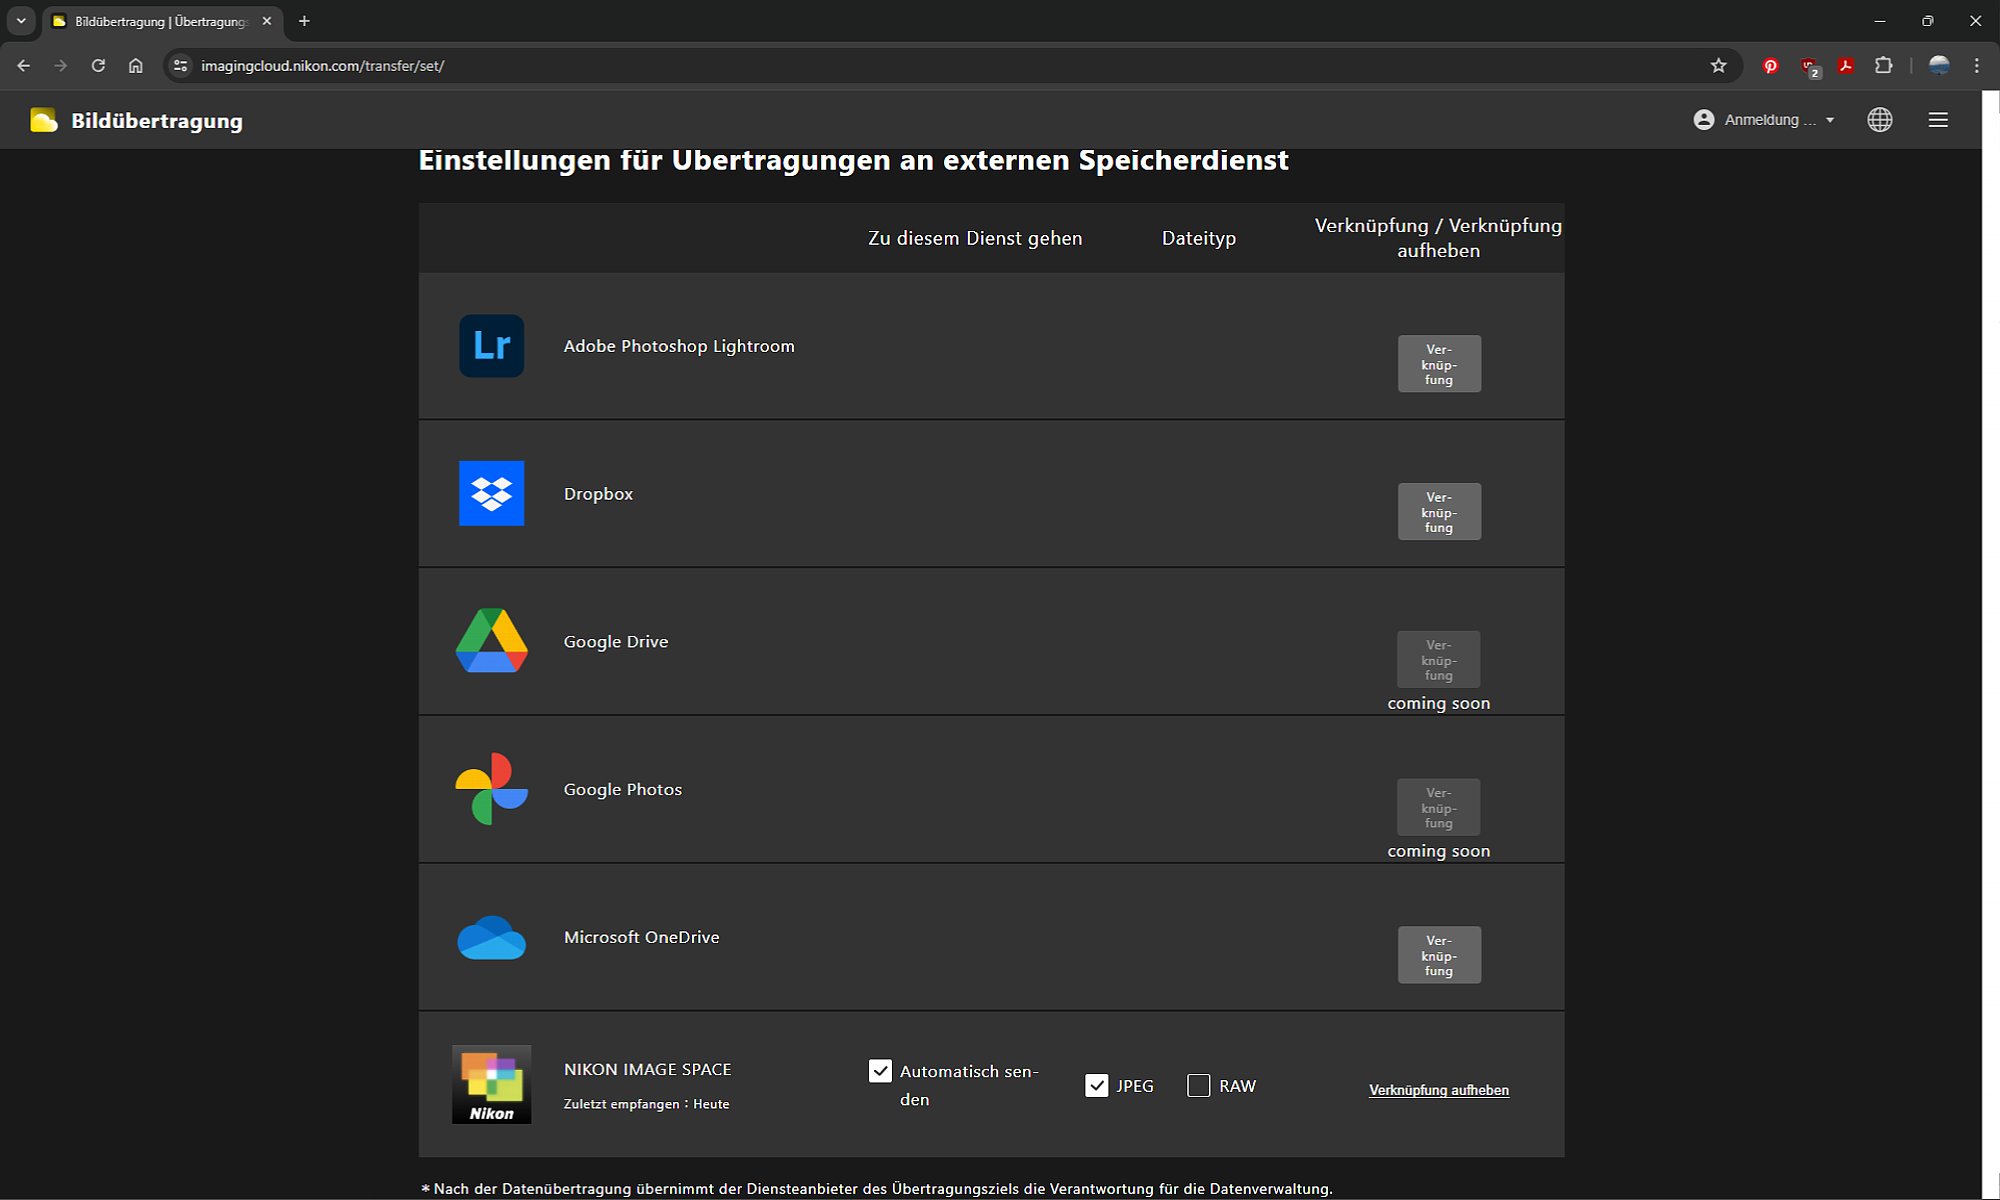This screenshot has height=1200, width=2000.
Task: Select the Bildübertragung browser tab
Action: [x=160, y=21]
